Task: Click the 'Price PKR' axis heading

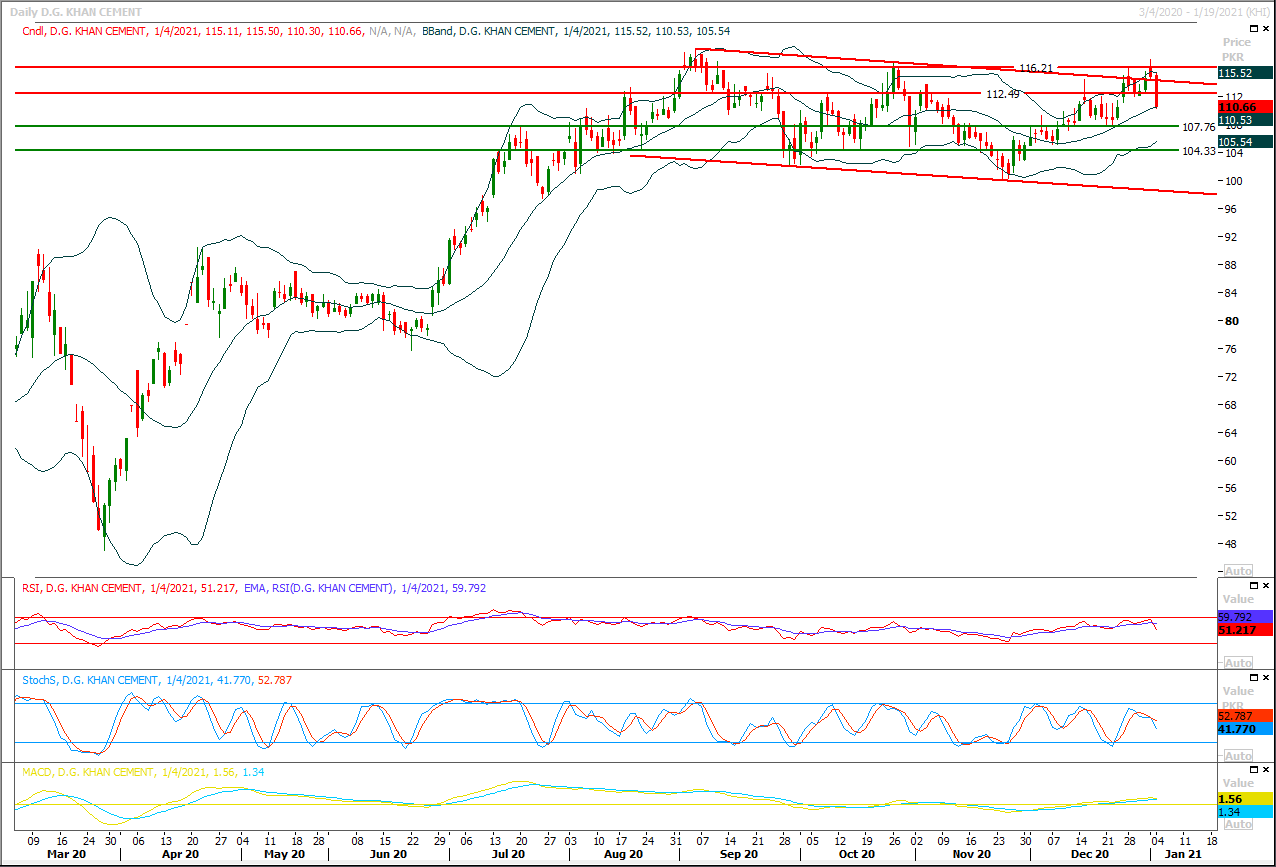Action: click(x=1237, y=50)
